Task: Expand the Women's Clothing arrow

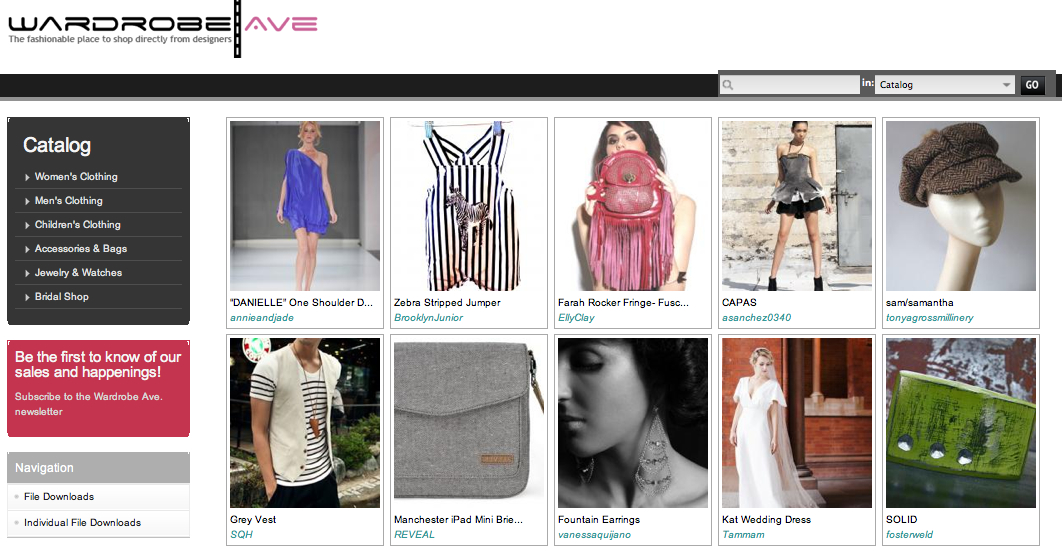Action: (x=27, y=177)
